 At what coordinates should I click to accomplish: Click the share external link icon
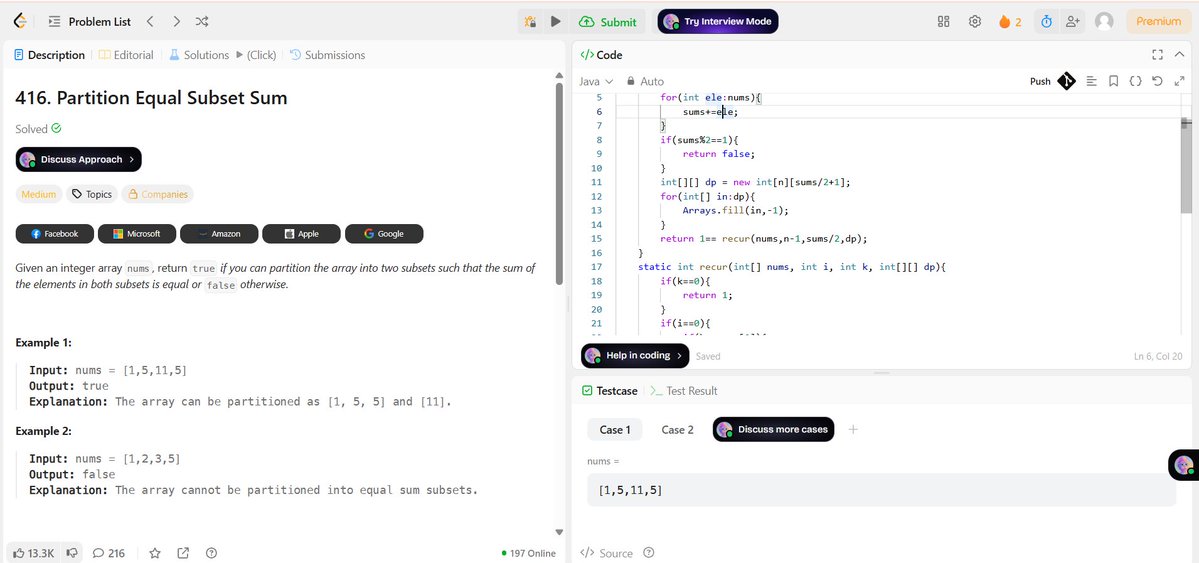184,553
